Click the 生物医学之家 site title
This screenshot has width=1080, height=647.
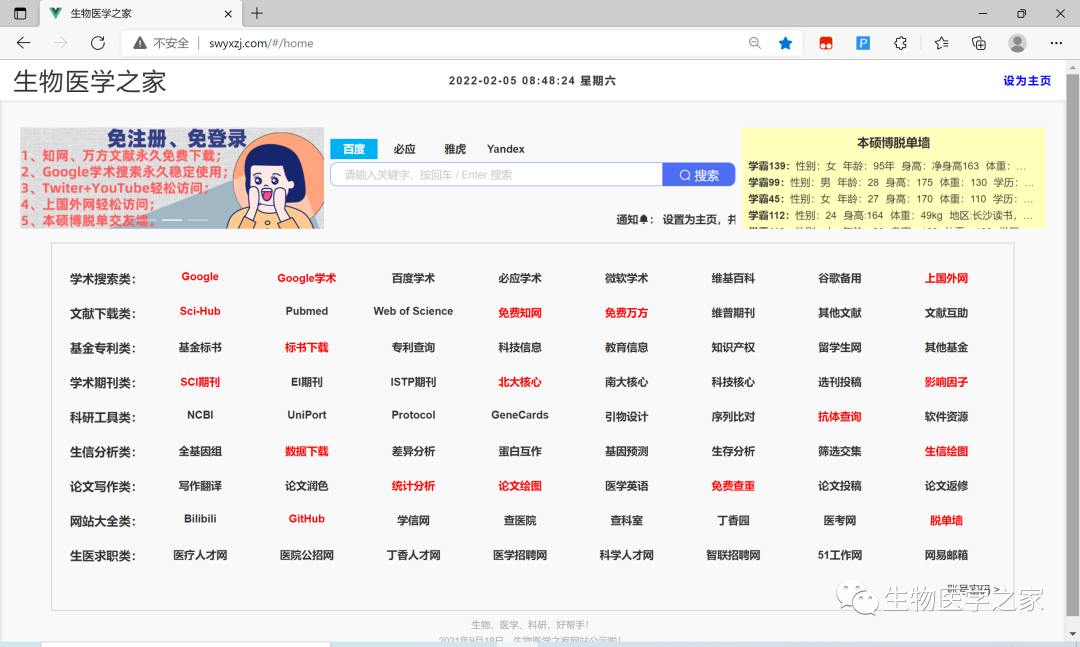90,81
